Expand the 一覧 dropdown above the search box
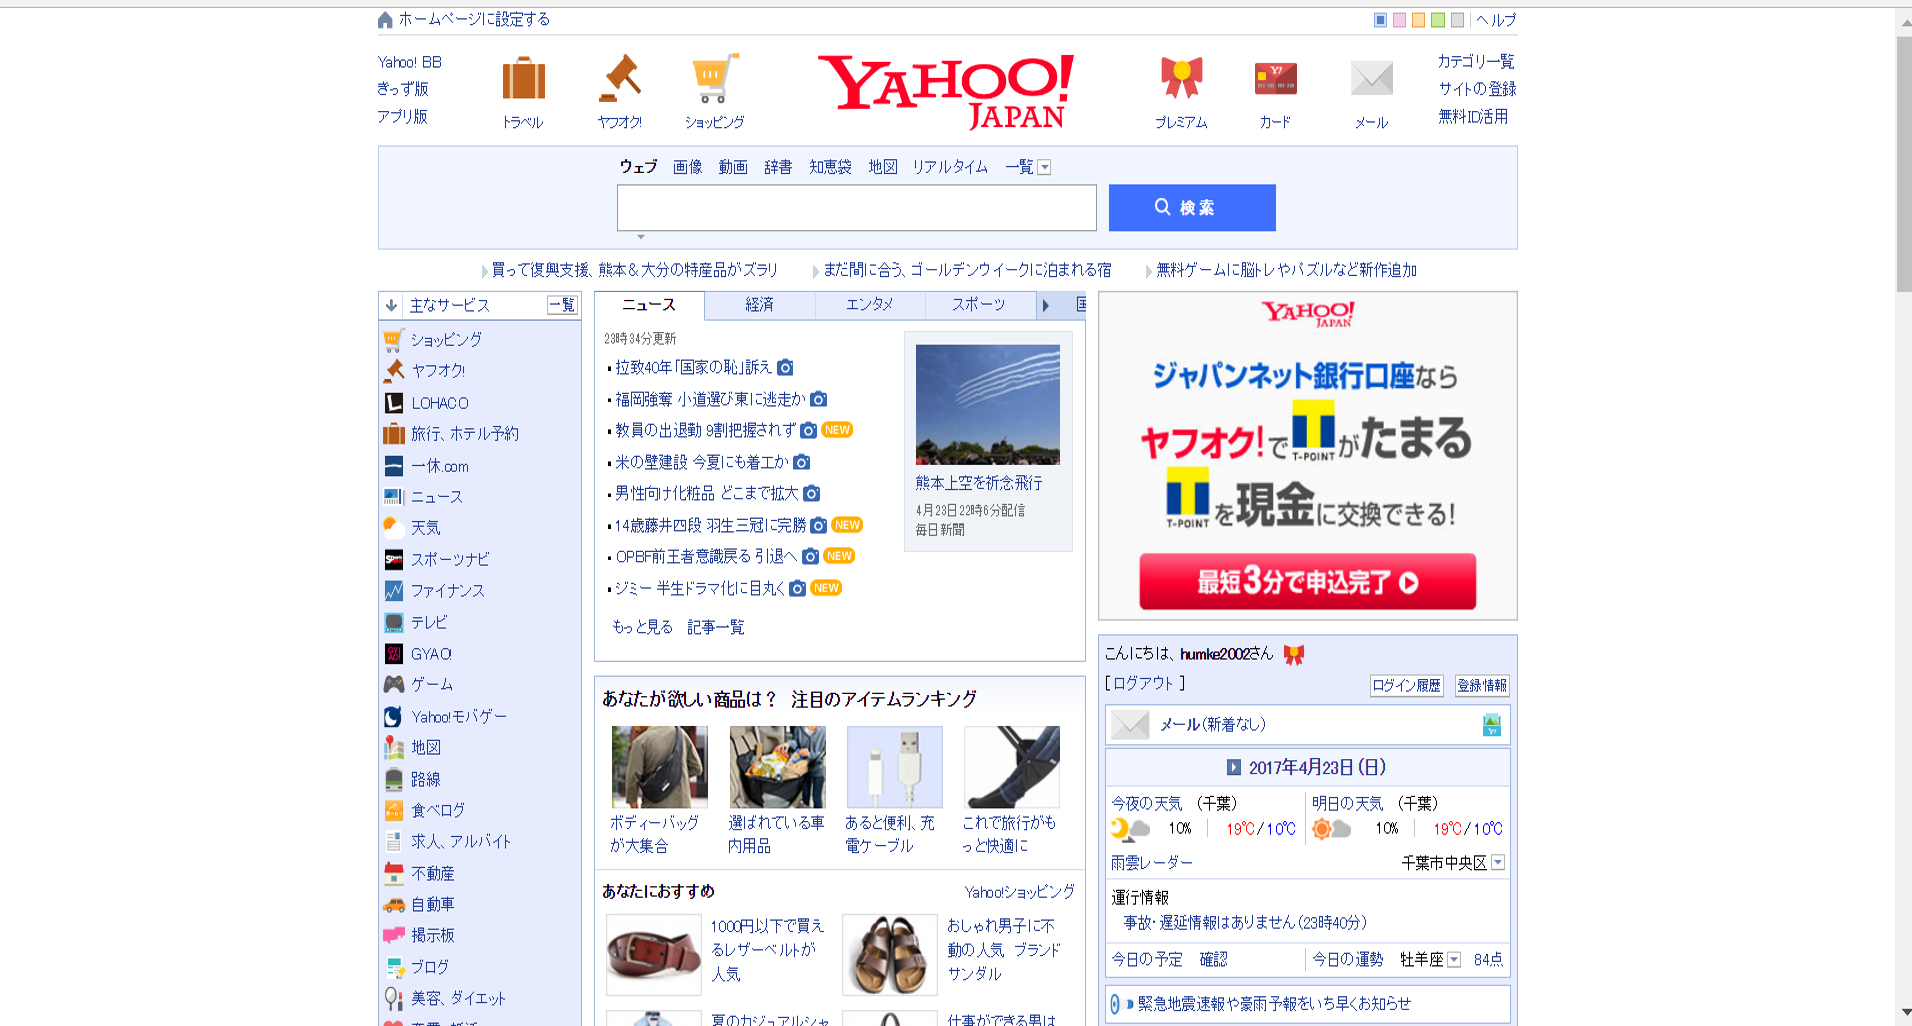Screen dimensions: 1912x1026 click(1044, 168)
